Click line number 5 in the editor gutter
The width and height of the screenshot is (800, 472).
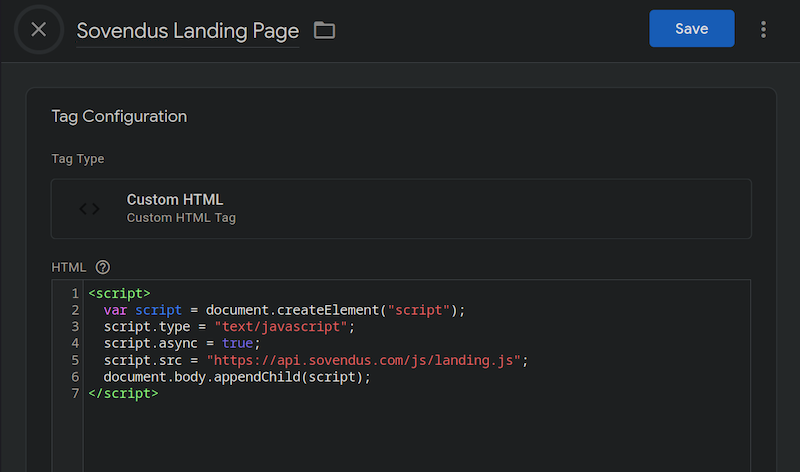coord(75,360)
